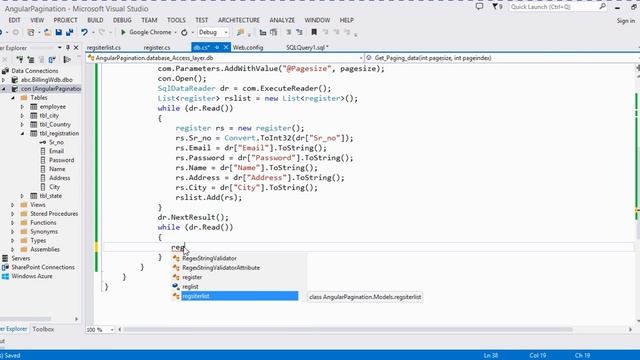This screenshot has width=640, height=360.
Task: Open the Debug configuration dropdown
Action: [x=226, y=32]
